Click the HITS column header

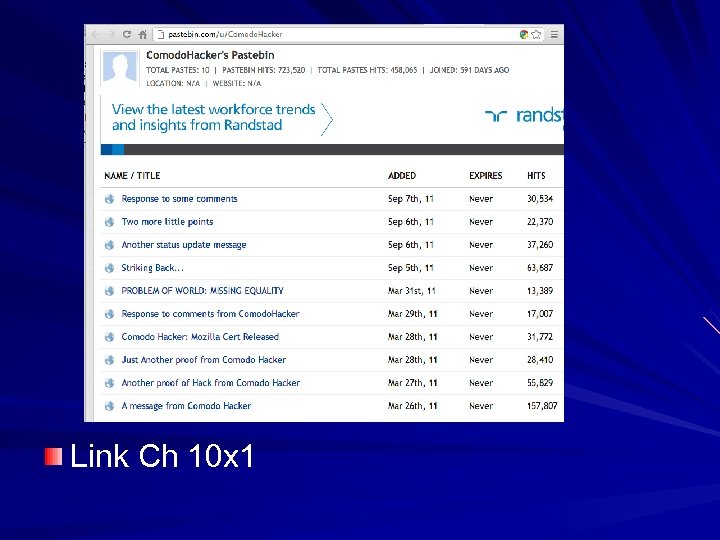536,175
